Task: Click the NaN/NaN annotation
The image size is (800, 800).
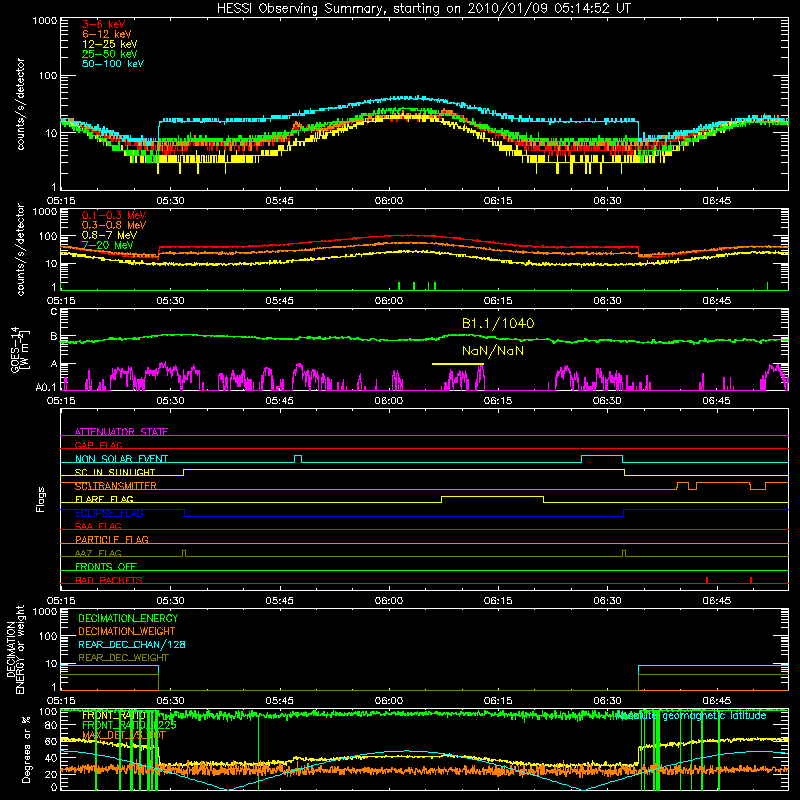Action: click(x=493, y=351)
